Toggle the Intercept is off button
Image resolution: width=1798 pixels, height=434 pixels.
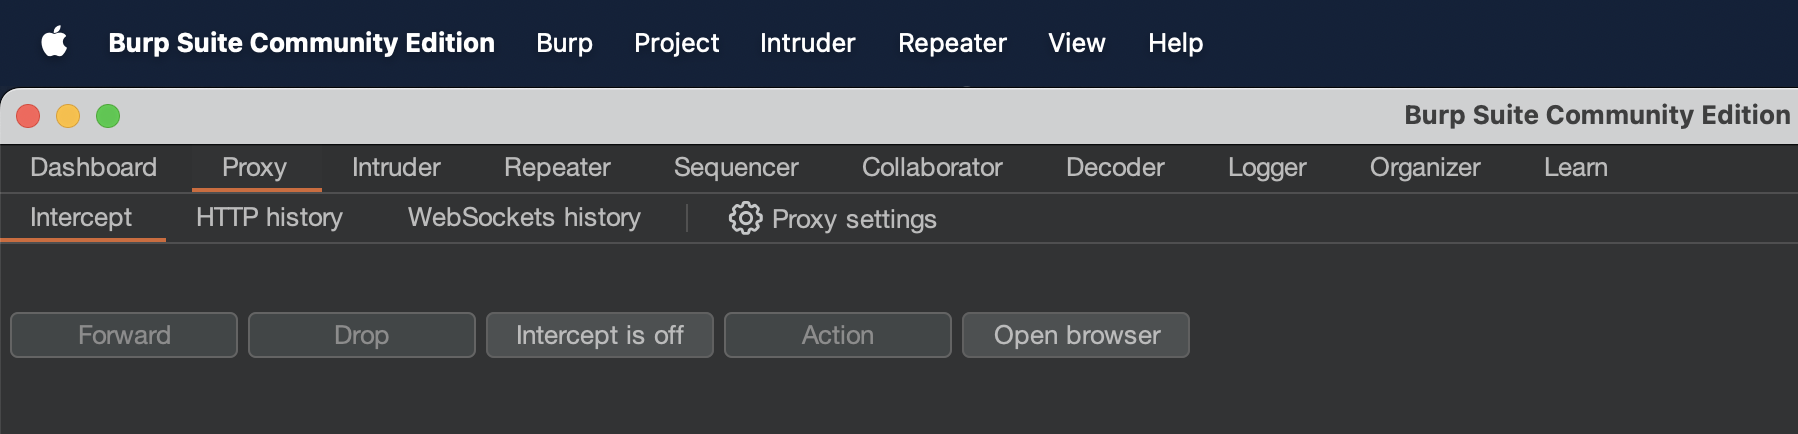[x=599, y=335]
